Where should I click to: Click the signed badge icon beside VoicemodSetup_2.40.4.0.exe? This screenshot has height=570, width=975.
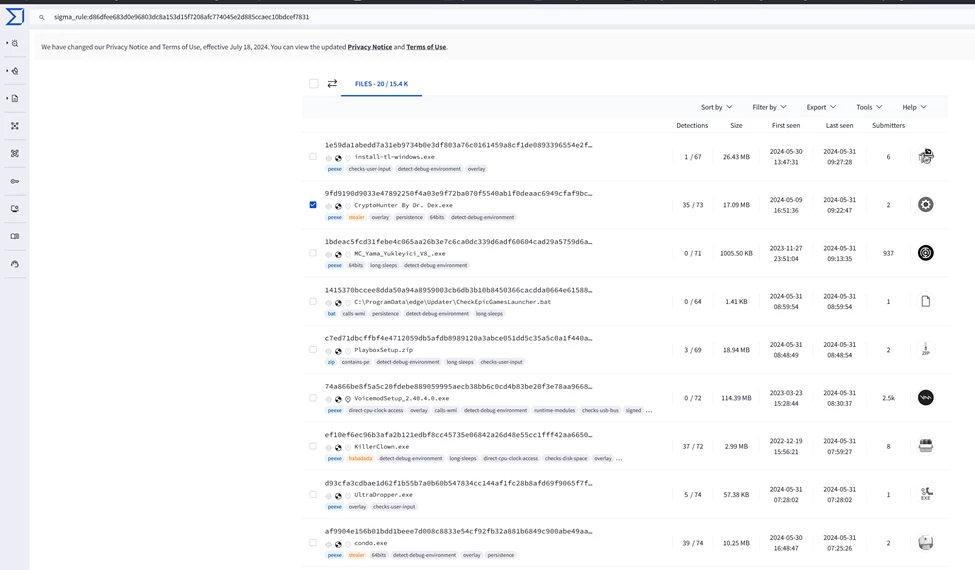pos(348,399)
